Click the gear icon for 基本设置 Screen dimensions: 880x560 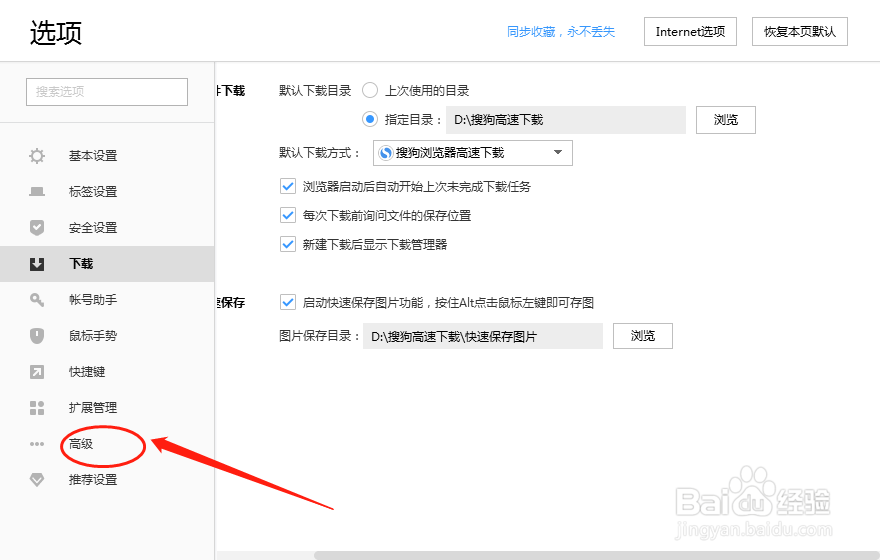[x=37, y=155]
